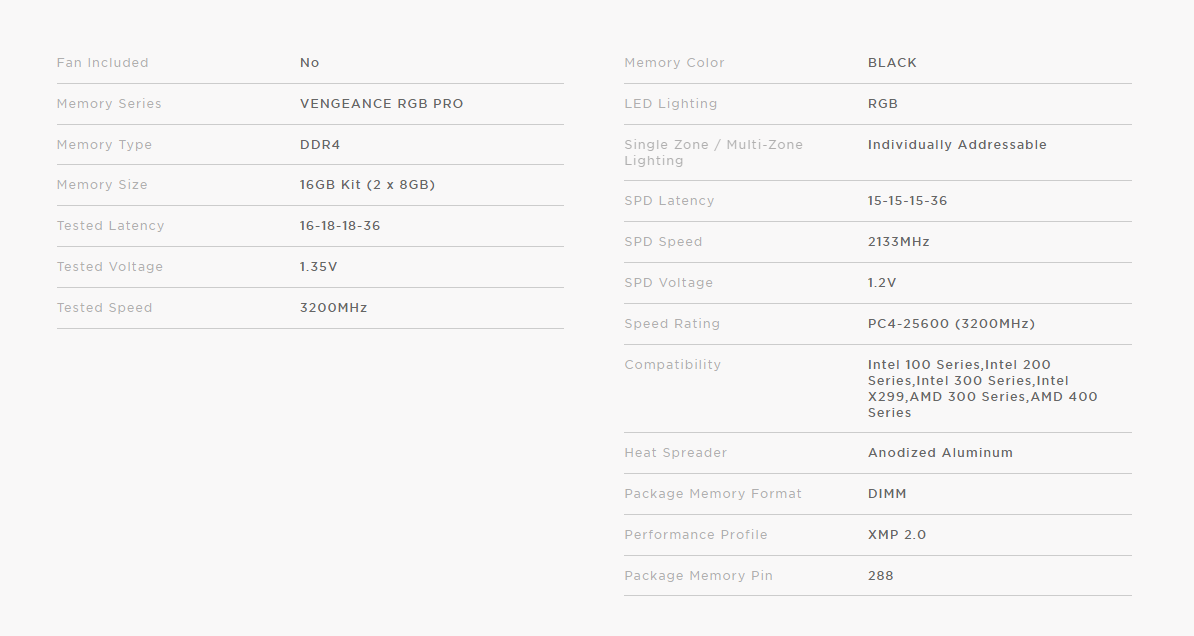This screenshot has height=636, width=1194.
Task: Click the 1.35V tested voltage value
Action: pos(318,267)
